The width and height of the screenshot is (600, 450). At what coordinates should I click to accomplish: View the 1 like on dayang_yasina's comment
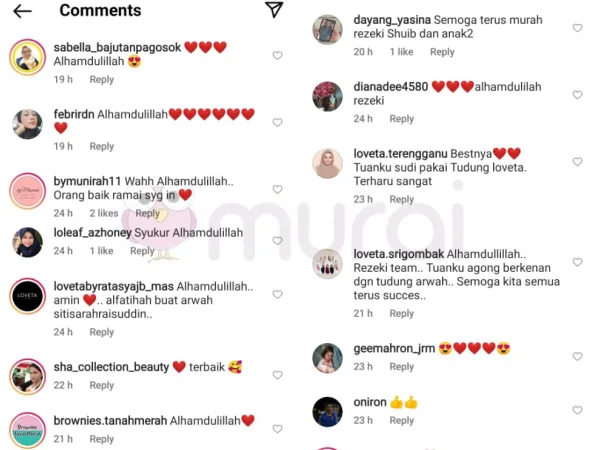pos(402,52)
